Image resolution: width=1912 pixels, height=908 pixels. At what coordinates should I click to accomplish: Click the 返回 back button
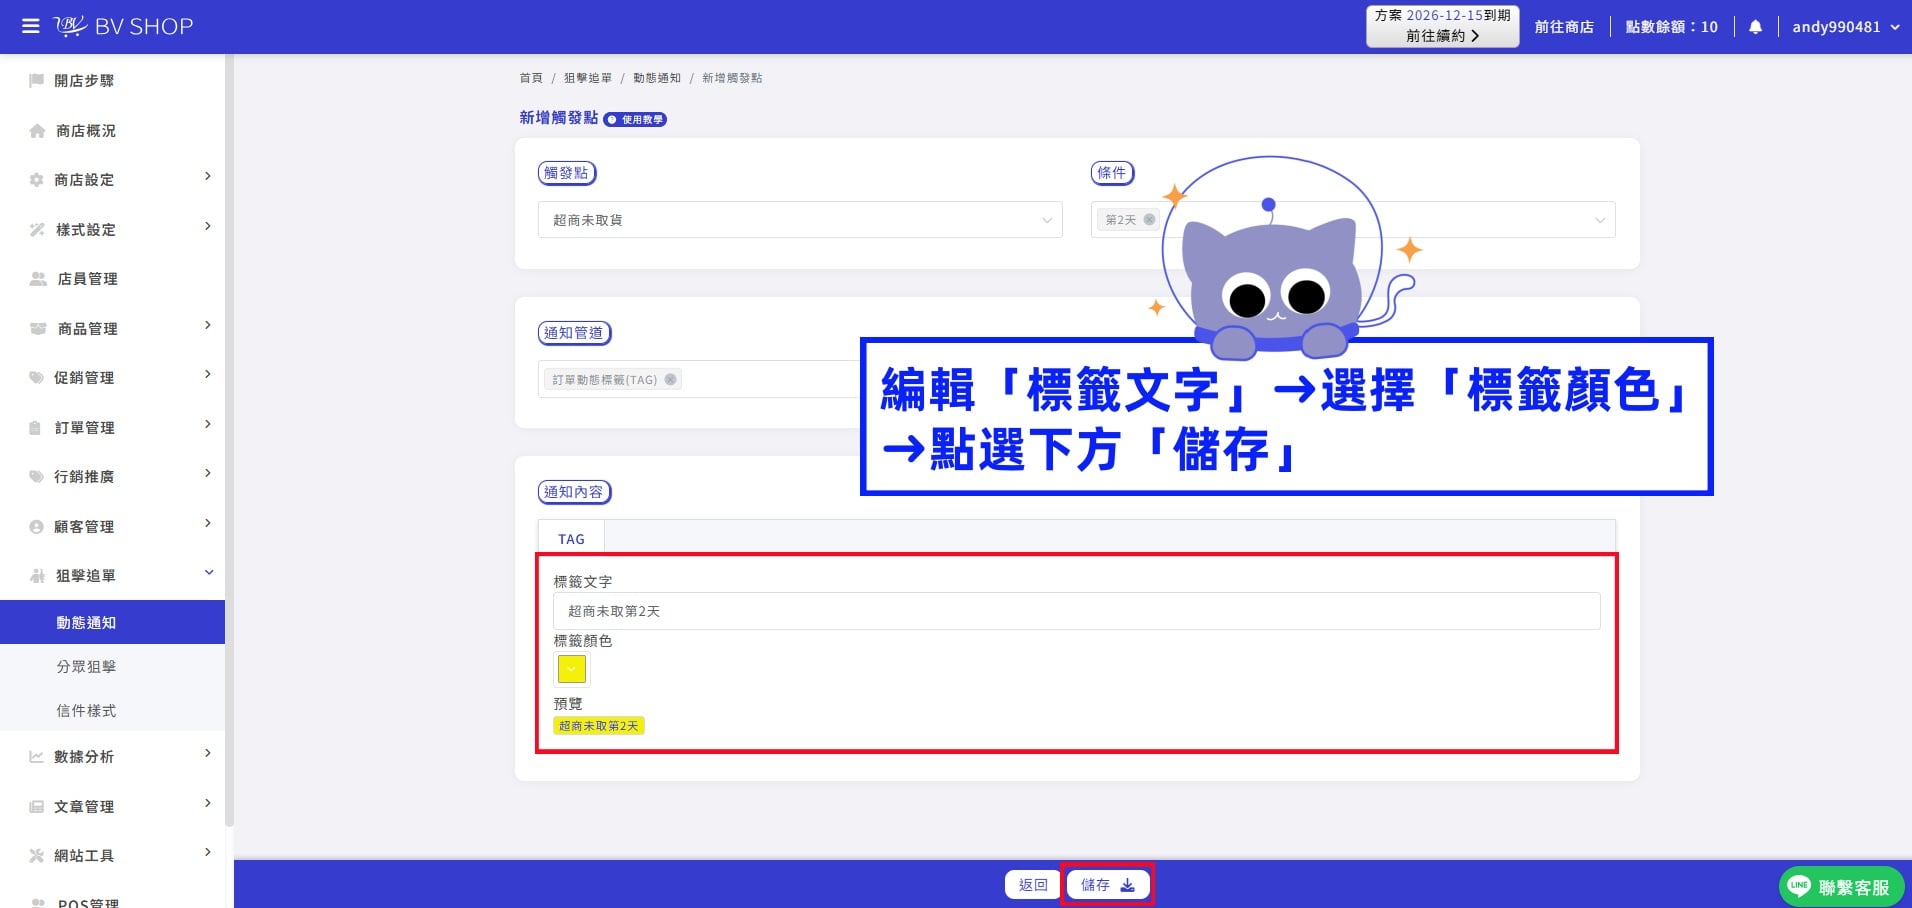point(1033,885)
